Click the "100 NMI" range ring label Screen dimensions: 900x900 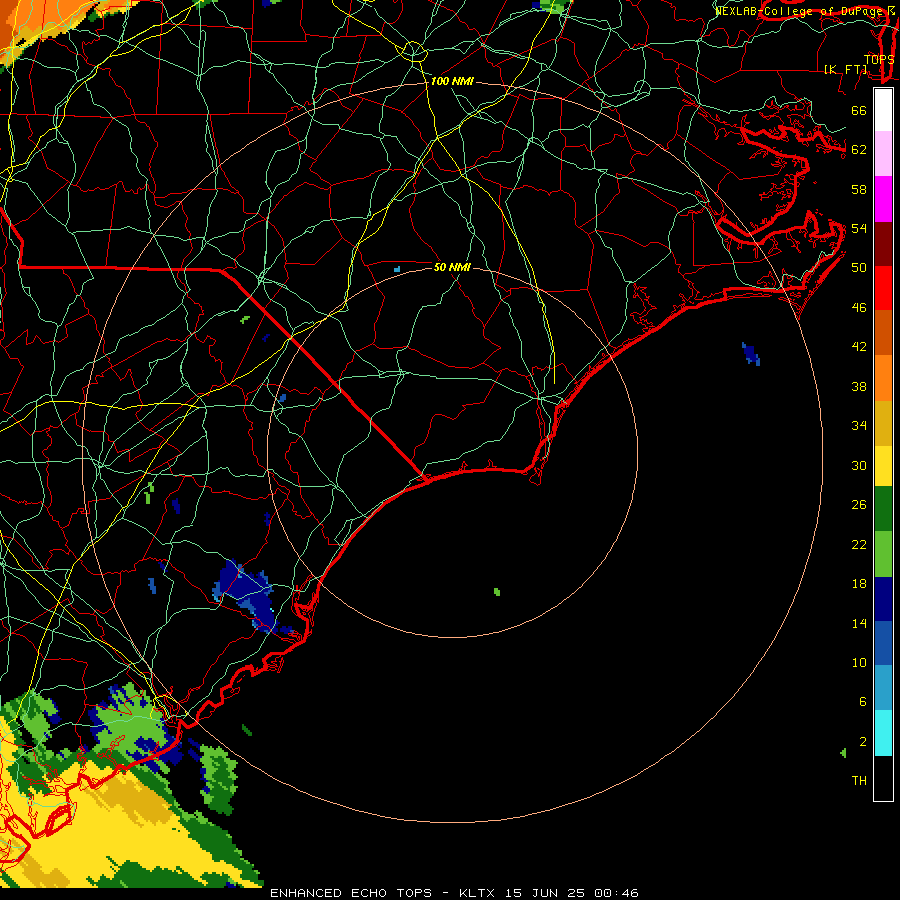[452, 81]
